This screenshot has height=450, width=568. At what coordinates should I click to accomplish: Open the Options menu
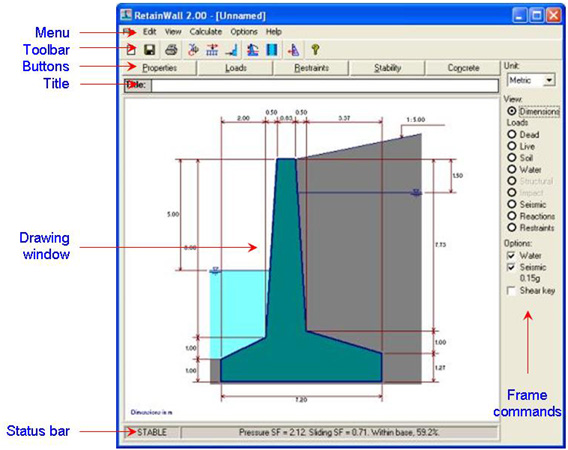point(244,32)
